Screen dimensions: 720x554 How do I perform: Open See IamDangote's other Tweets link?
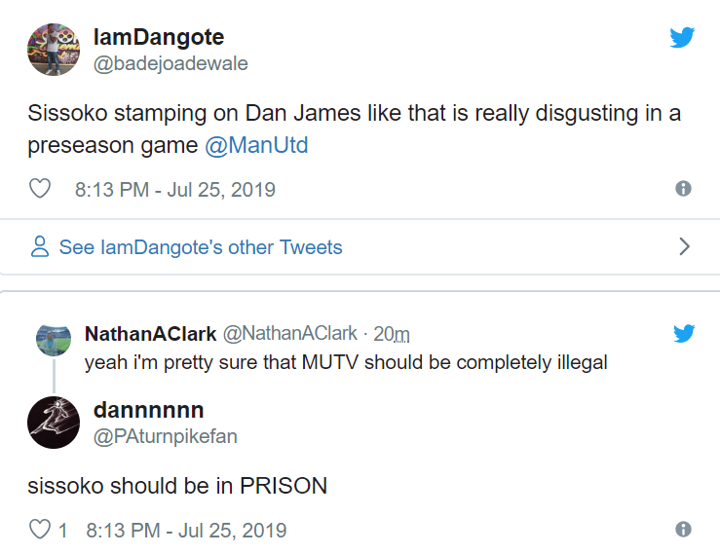pyautogui.click(x=200, y=247)
